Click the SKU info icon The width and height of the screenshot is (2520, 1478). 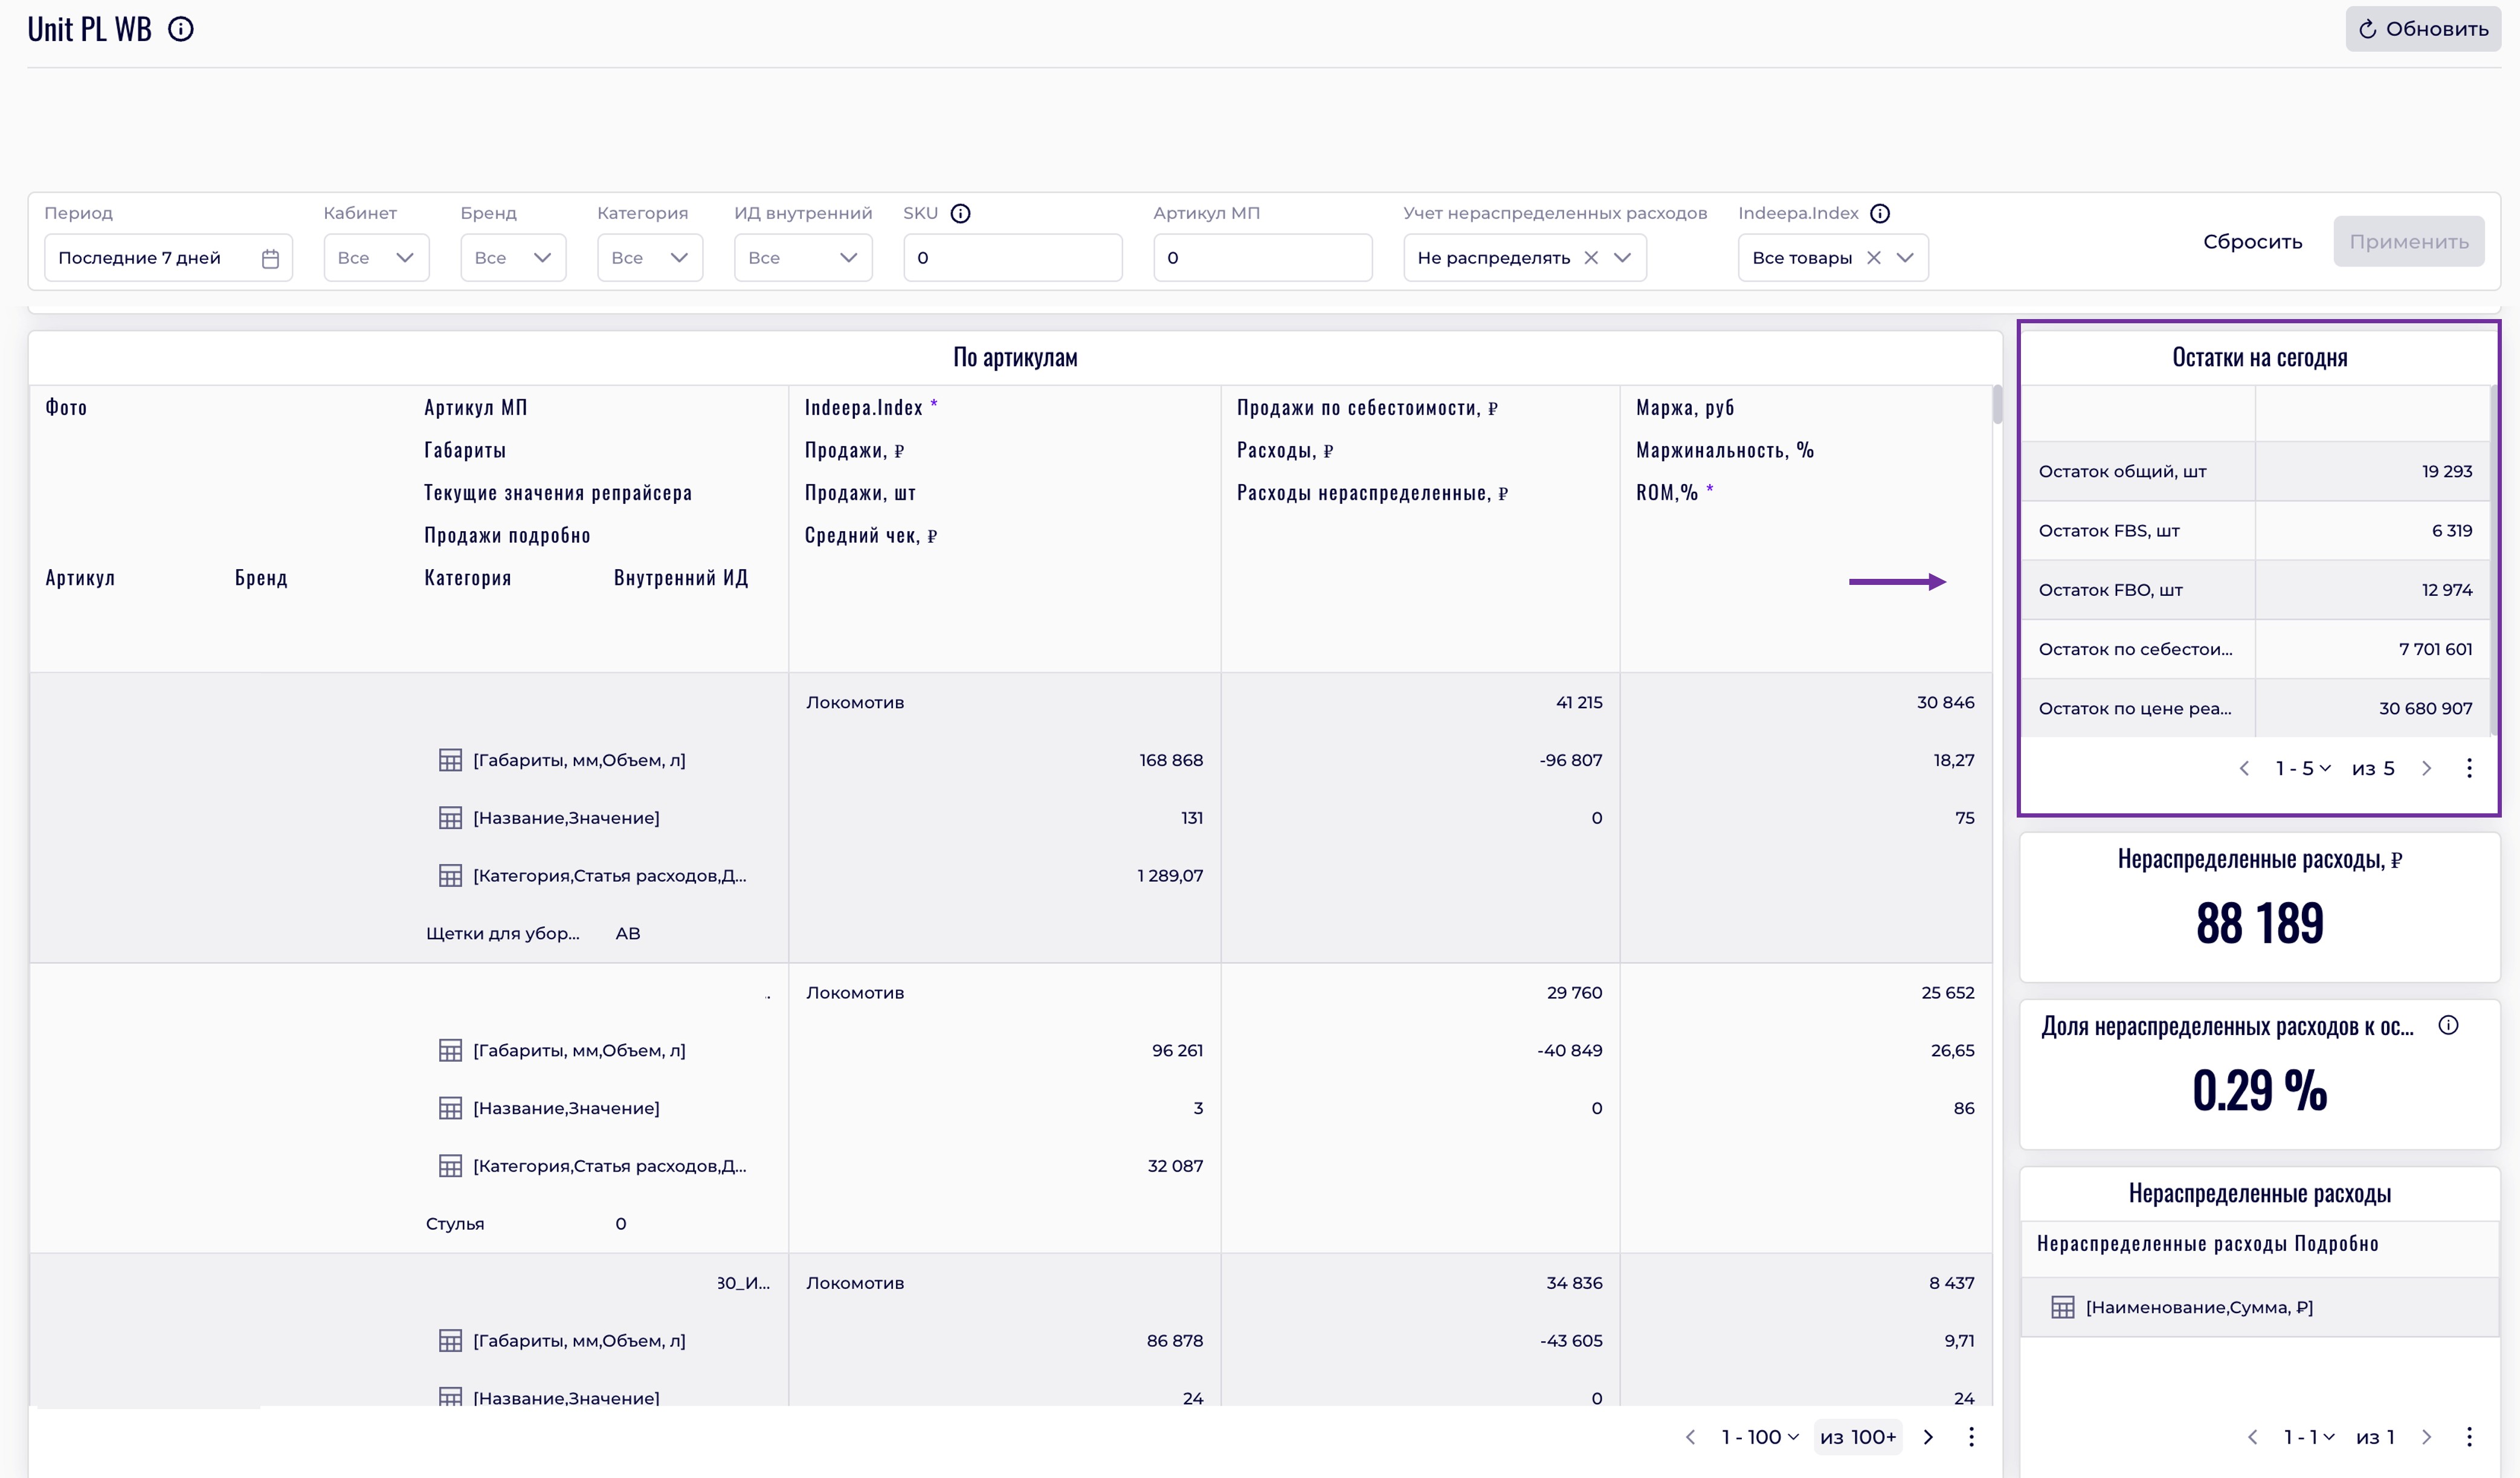(960, 213)
